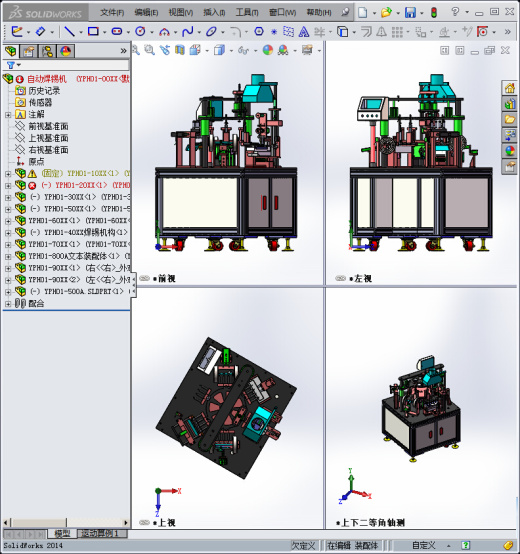Toggle the pin icon on the menu bar
This screenshot has width=520, height=554.
pyautogui.click(x=345, y=12)
